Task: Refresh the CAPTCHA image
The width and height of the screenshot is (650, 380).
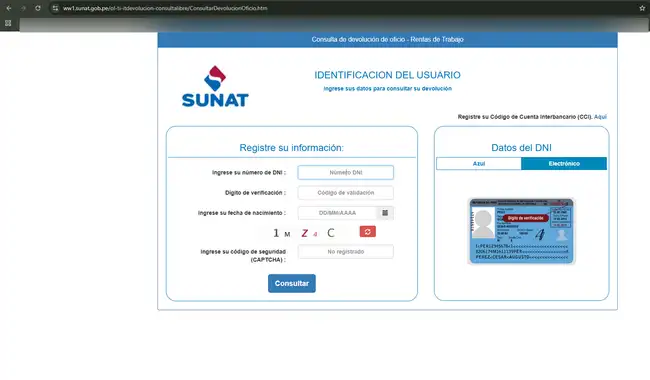Action: click(368, 232)
